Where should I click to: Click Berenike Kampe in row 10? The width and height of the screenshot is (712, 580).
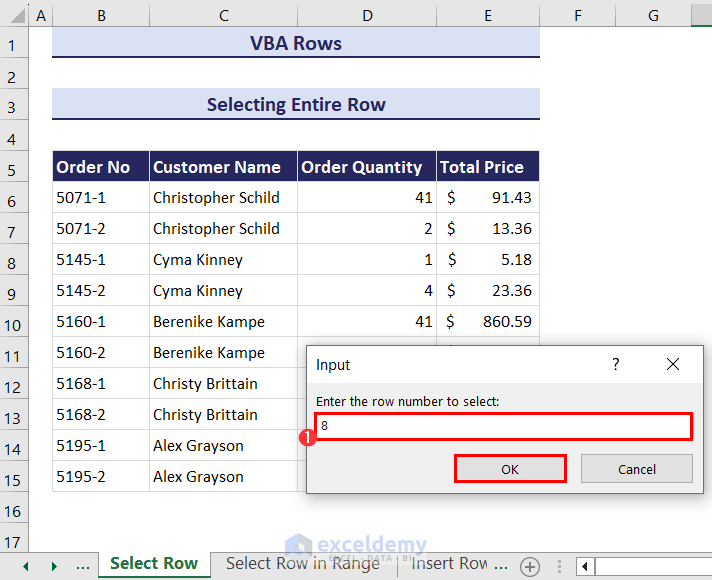tap(223, 322)
